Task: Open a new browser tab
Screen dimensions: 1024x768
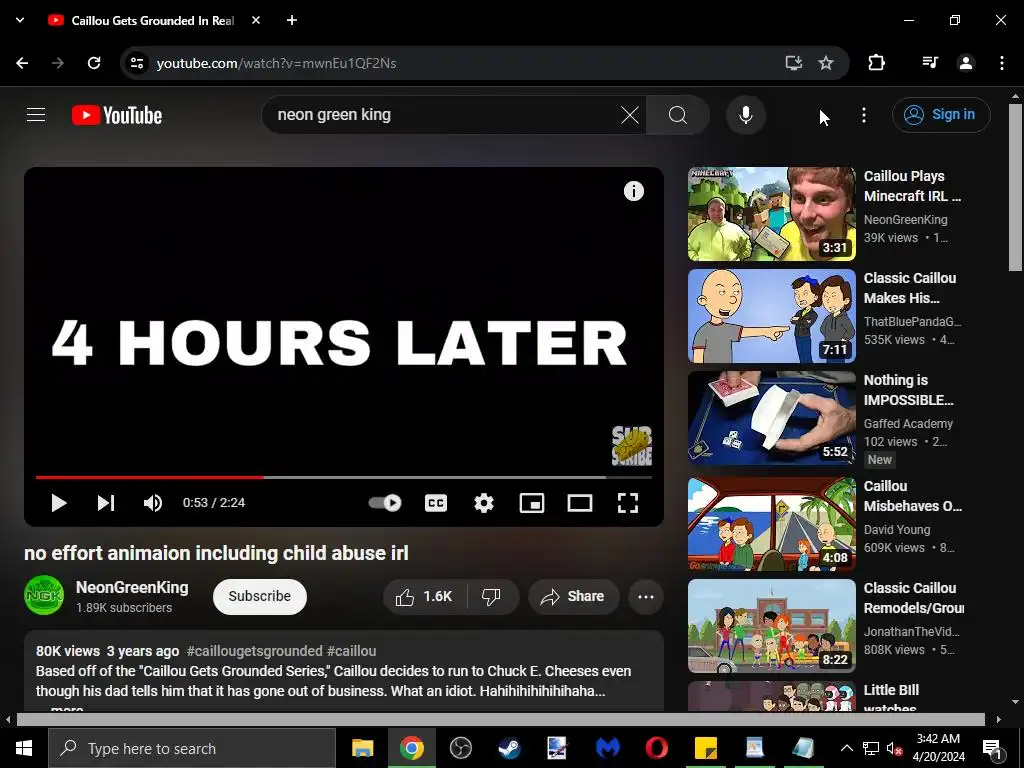Action: click(x=292, y=20)
